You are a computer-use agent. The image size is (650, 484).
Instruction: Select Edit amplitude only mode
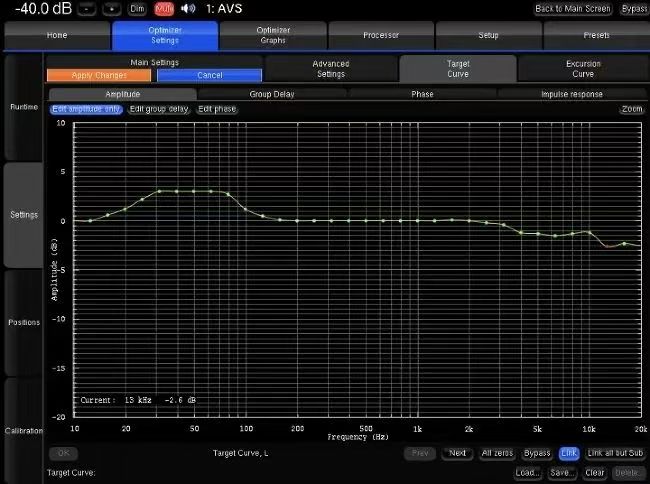pos(86,109)
